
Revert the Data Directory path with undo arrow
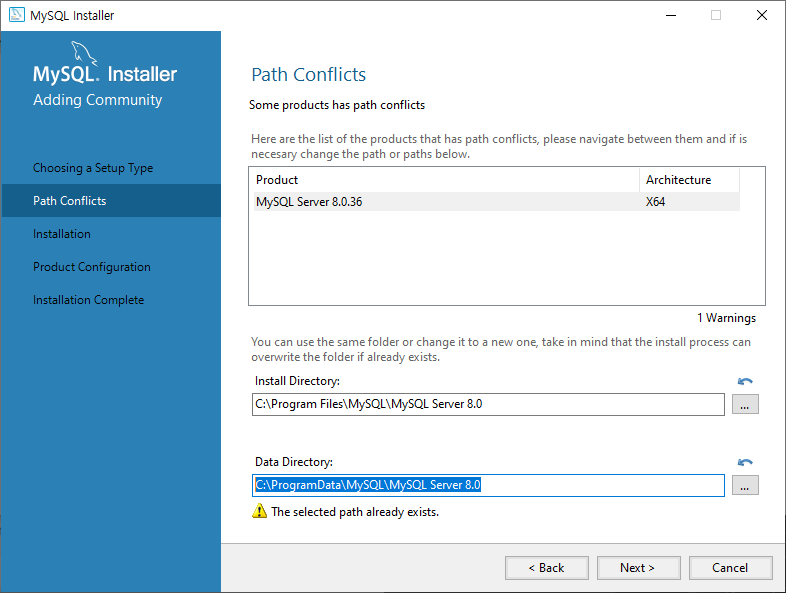[x=745, y=462]
